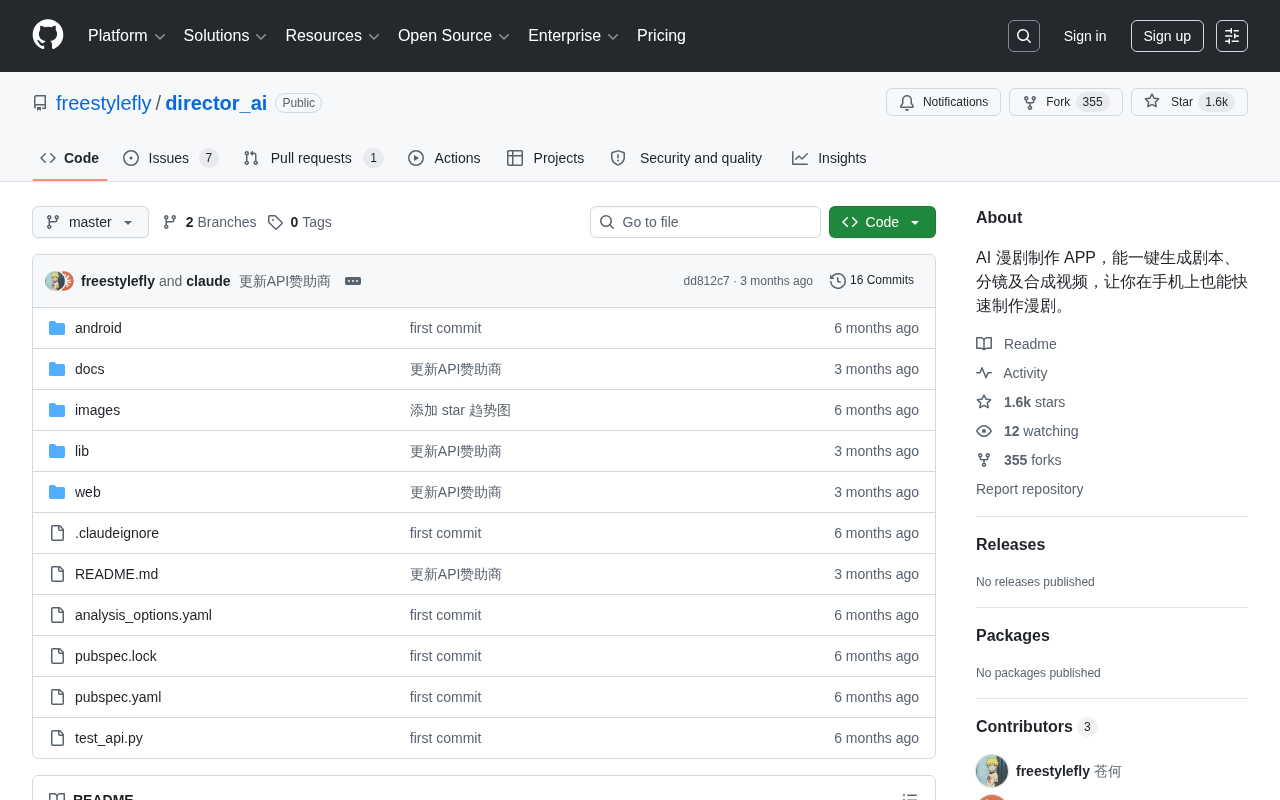Viewport: 1280px width, 800px height.
Task: Click the stars icon in About
Action: pyautogui.click(x=984, y=402)
